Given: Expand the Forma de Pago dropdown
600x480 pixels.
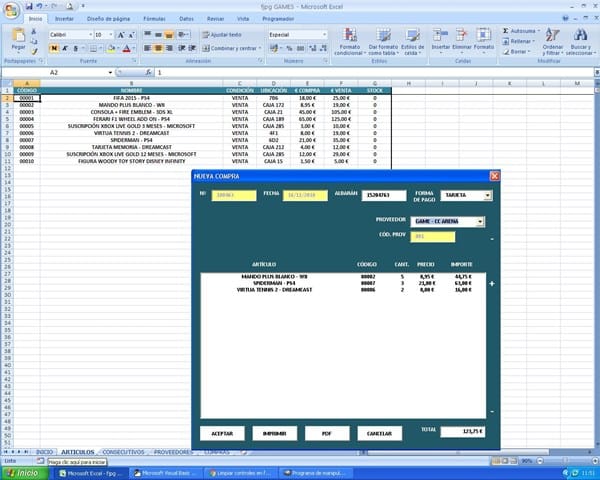Looking at the screenshot, I should [x=487, y=196].
